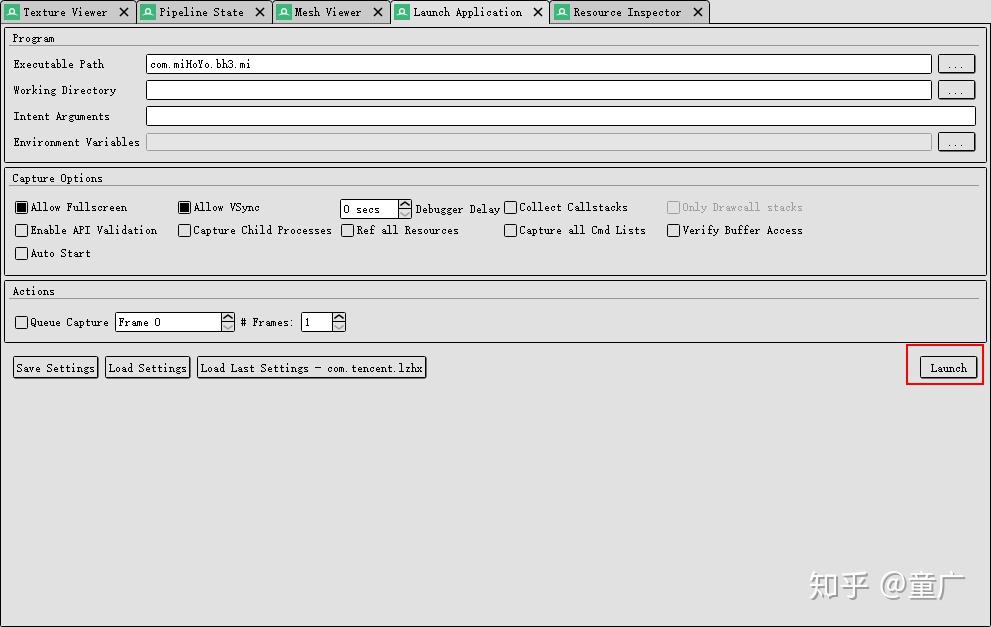Enable Collect Callstacks checkbox
The image size is (991, 627).
click(511, 207)
